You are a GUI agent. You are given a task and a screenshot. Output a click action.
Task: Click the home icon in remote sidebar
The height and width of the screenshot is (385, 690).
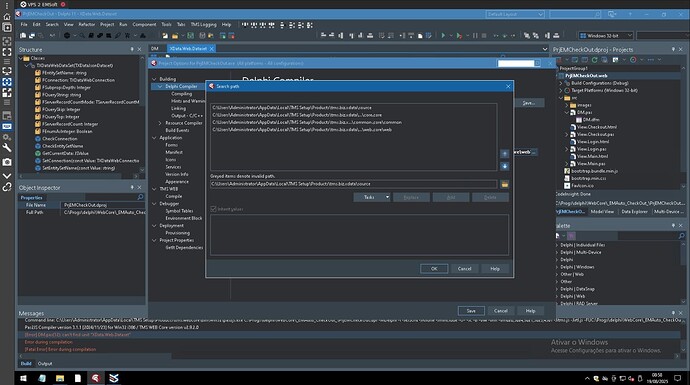coord(7,17)
